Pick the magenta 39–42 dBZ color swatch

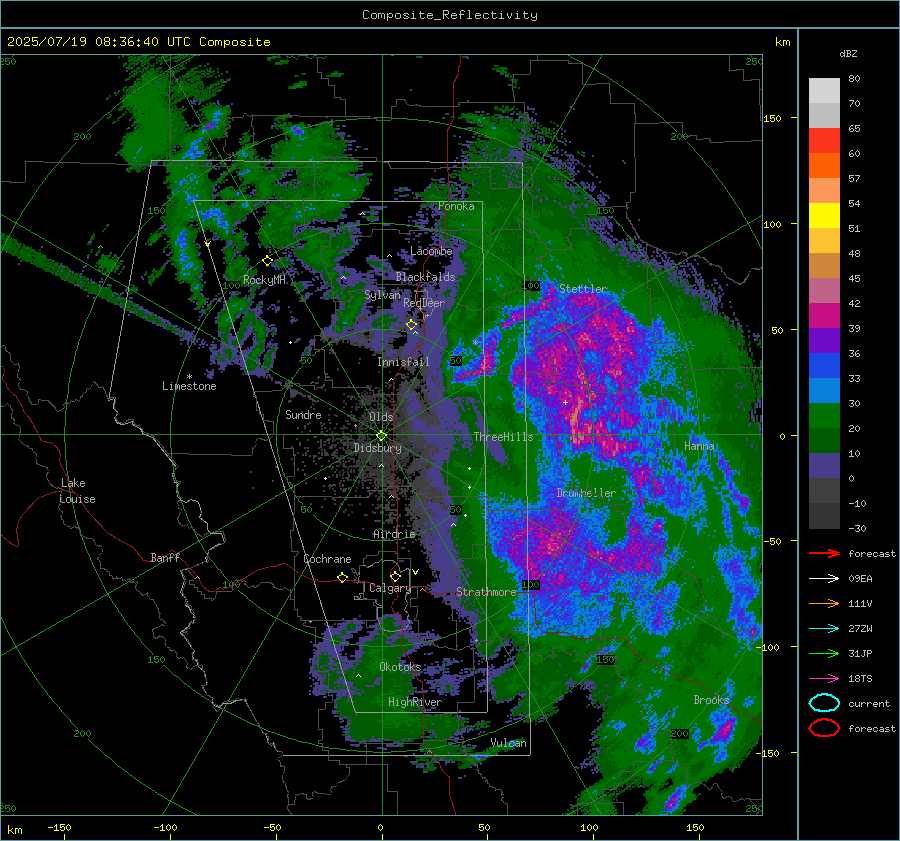(x=824, y=315)
